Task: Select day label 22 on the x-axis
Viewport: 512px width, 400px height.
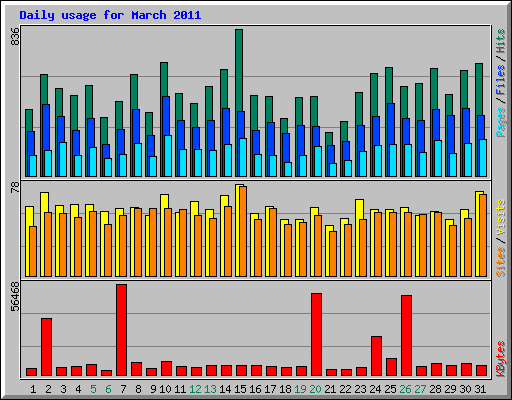Action: click(345, 389)
